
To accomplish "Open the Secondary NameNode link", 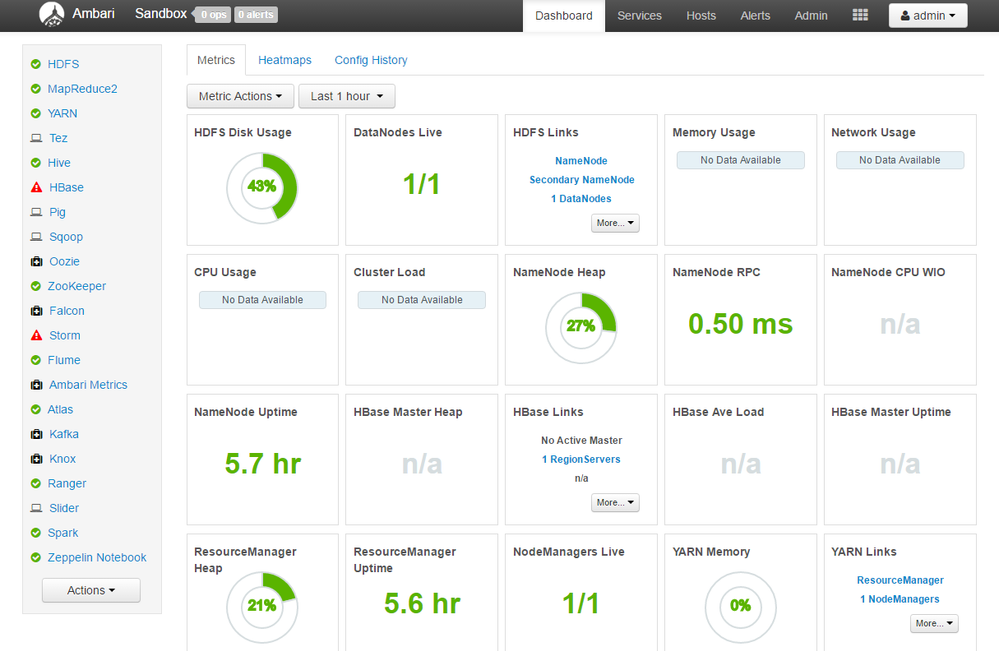I will point(582,180).
